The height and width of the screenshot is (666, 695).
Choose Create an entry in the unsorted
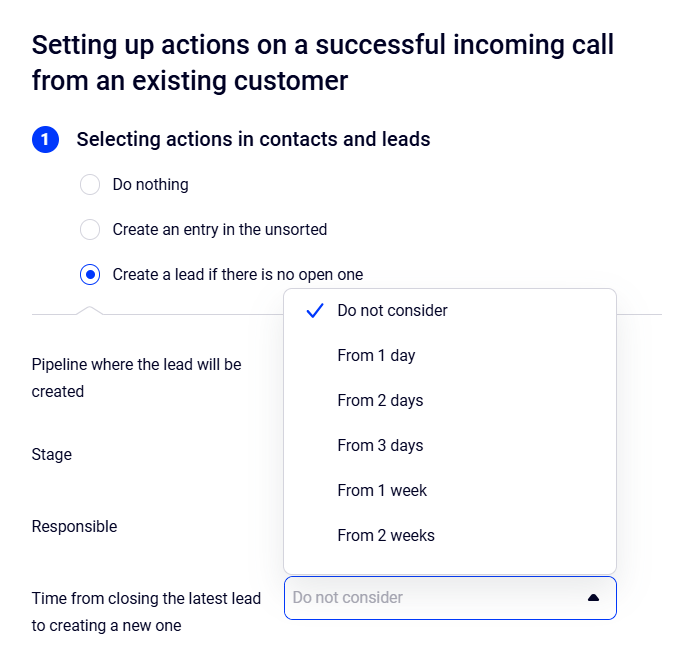(x=90, y=230)
